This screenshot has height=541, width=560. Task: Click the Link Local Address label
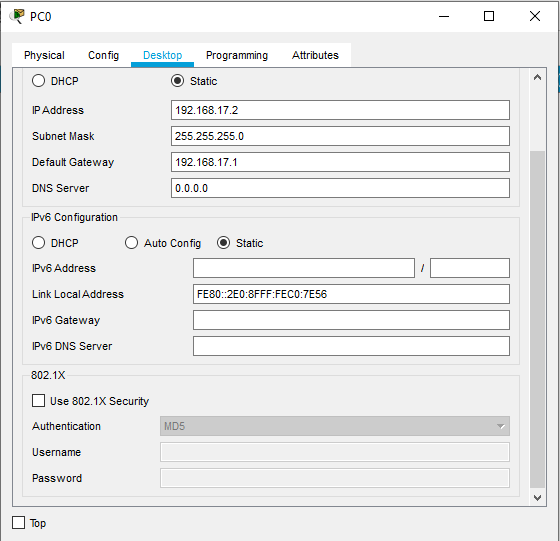coord(78,294)
